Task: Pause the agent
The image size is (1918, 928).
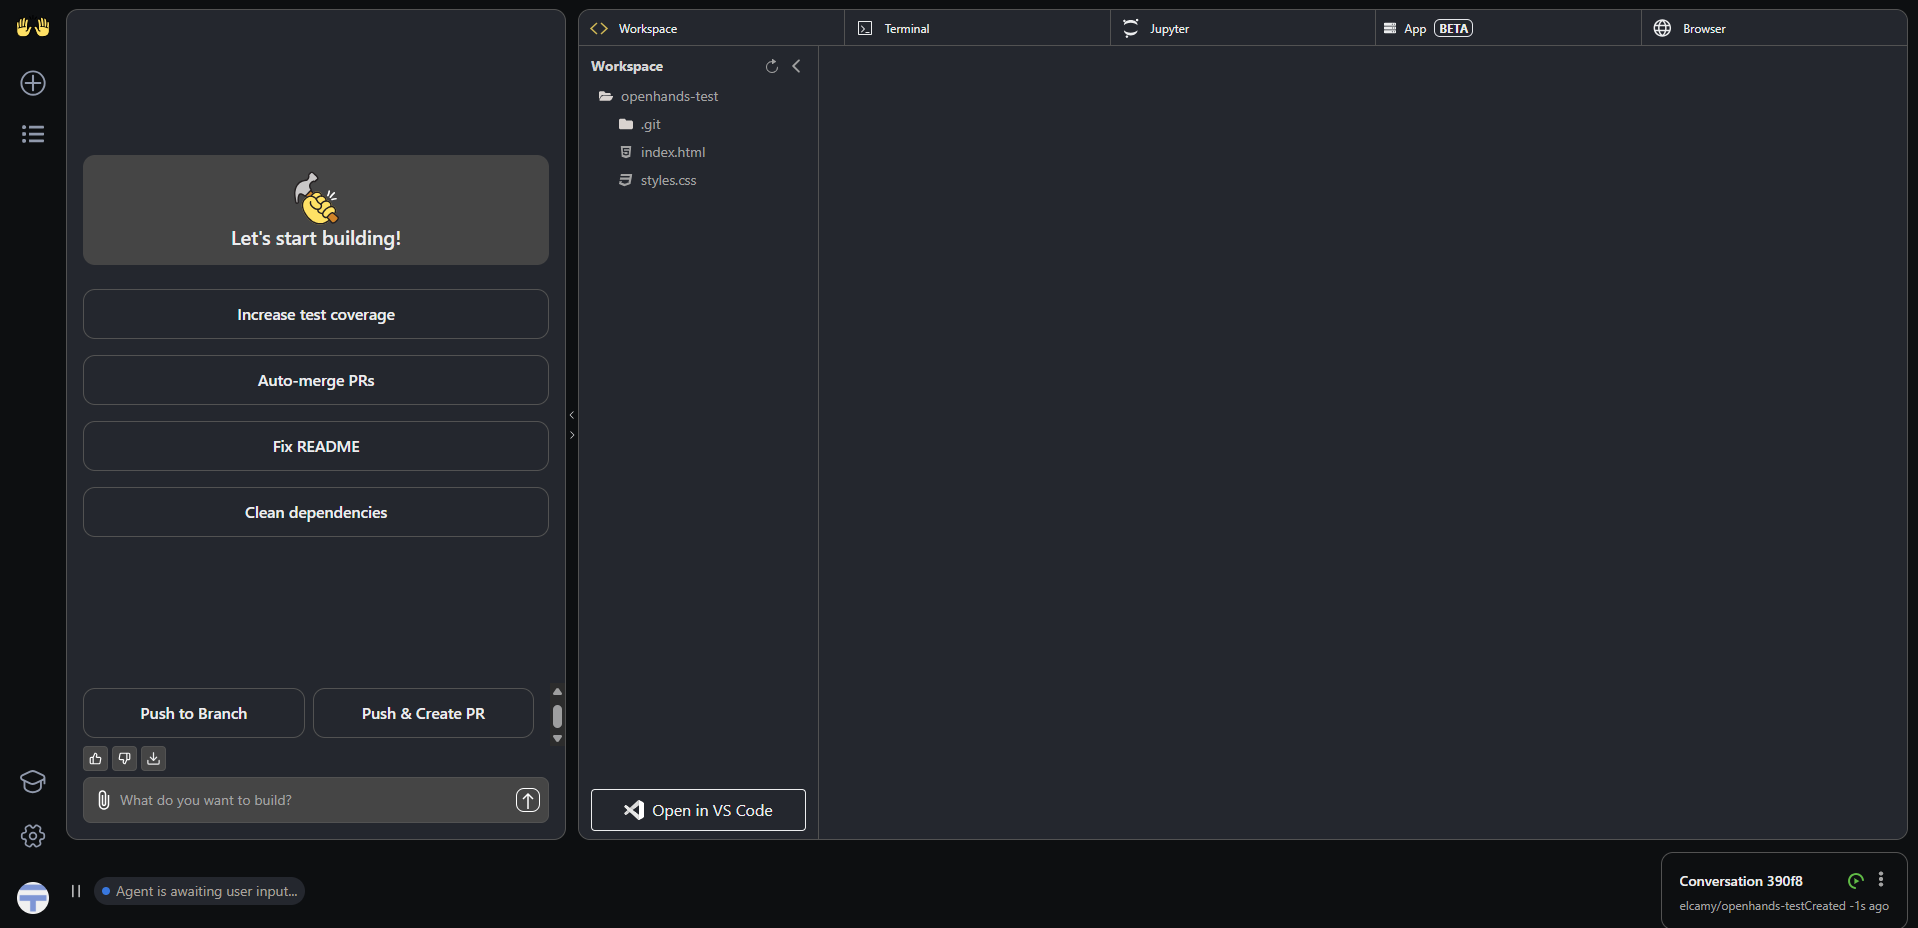Action: tap(76, 891)
